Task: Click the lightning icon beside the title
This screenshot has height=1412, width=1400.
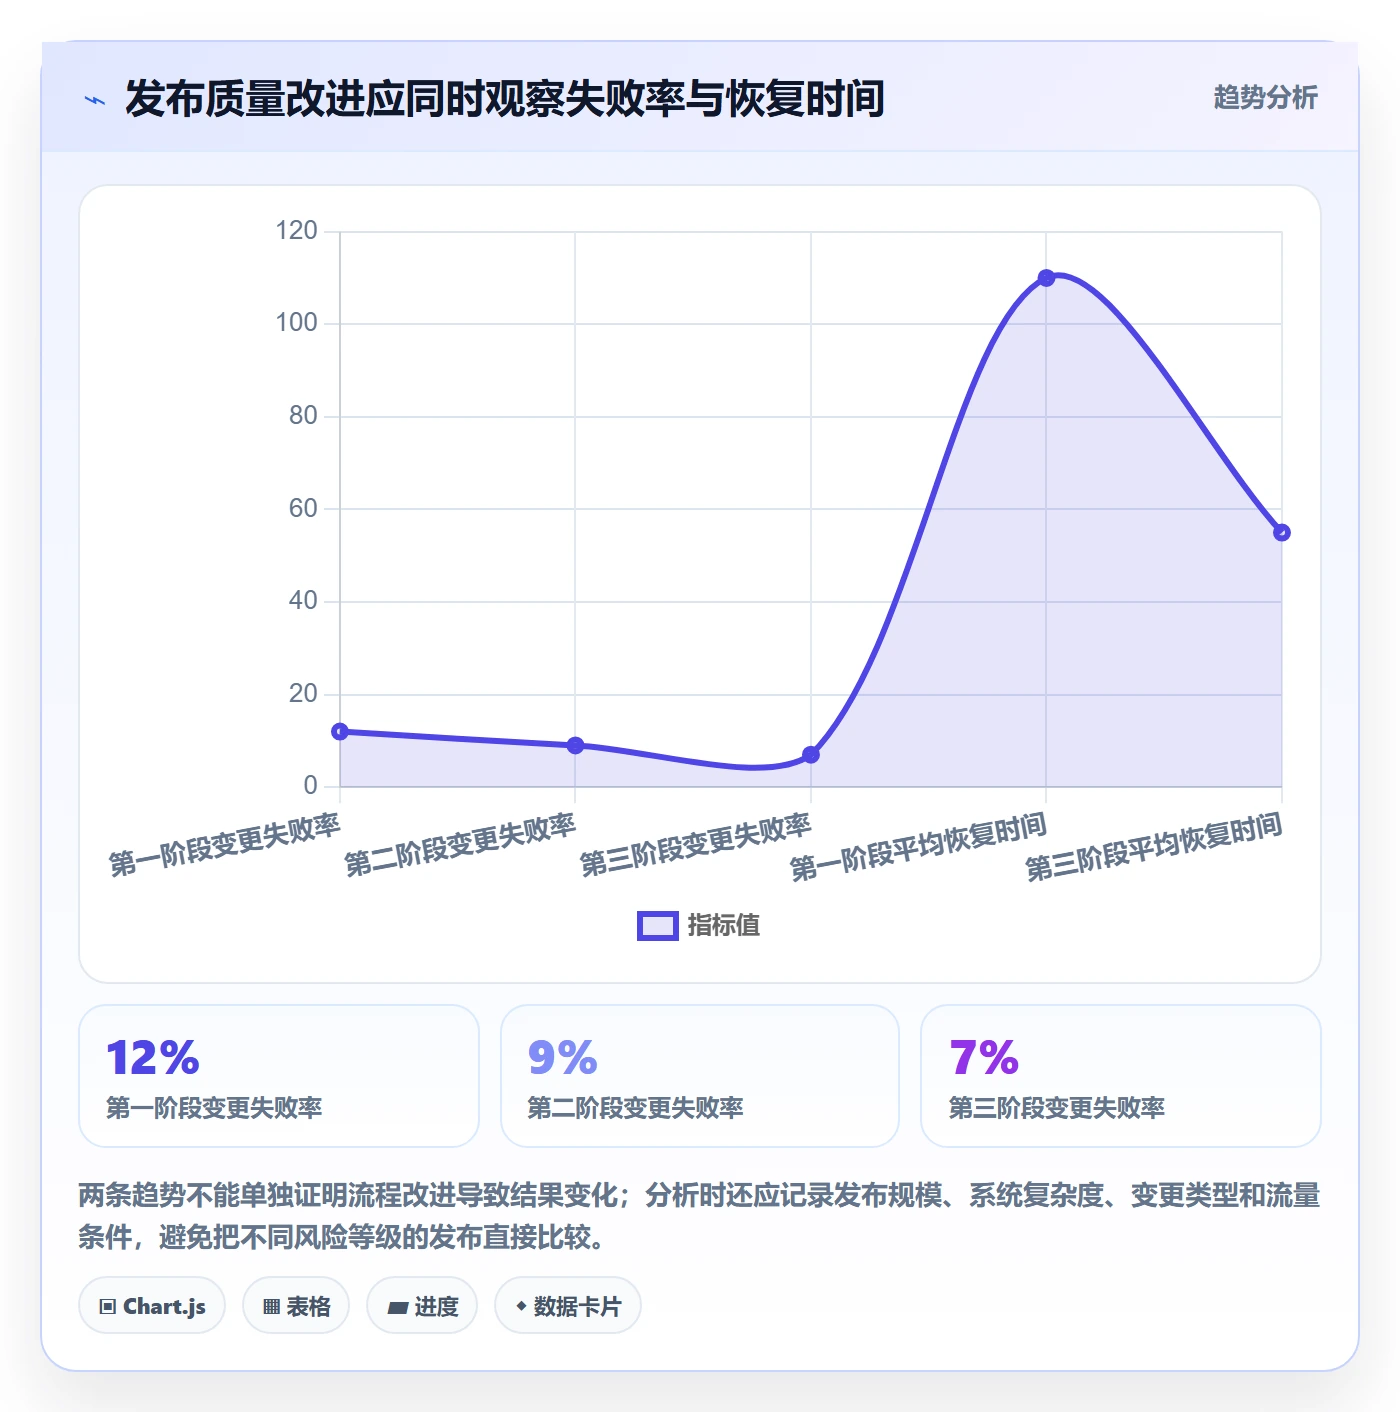Action: (x=95, y=100)
